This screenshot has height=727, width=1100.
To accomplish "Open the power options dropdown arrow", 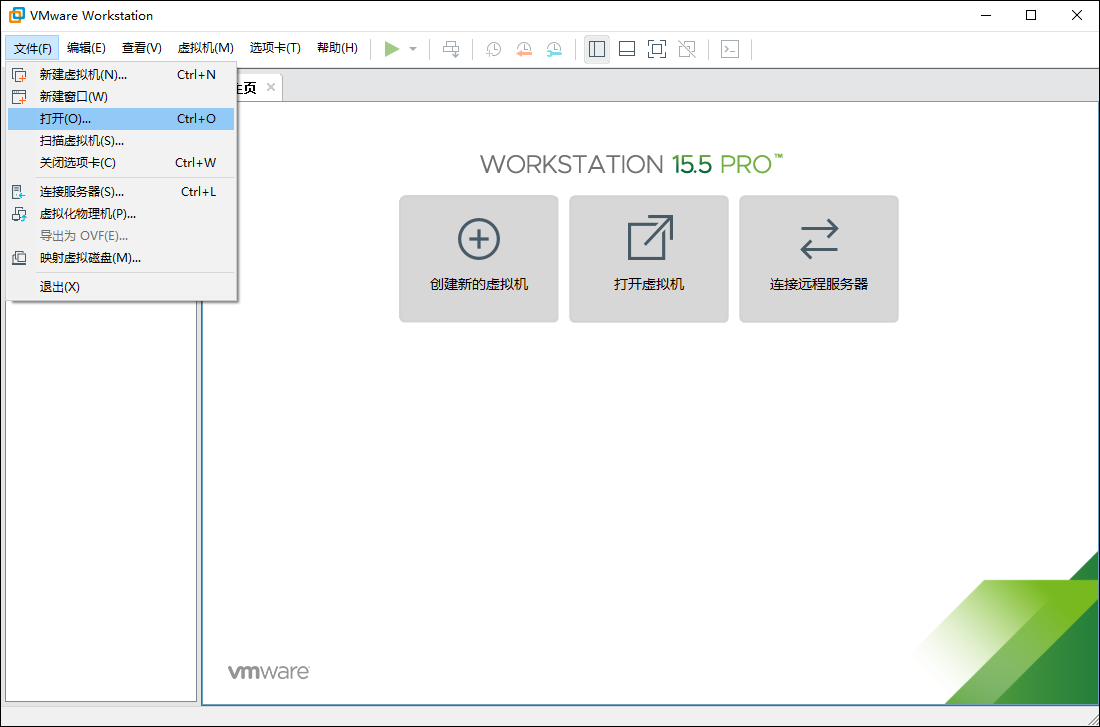I will click(x=413, y=49).
